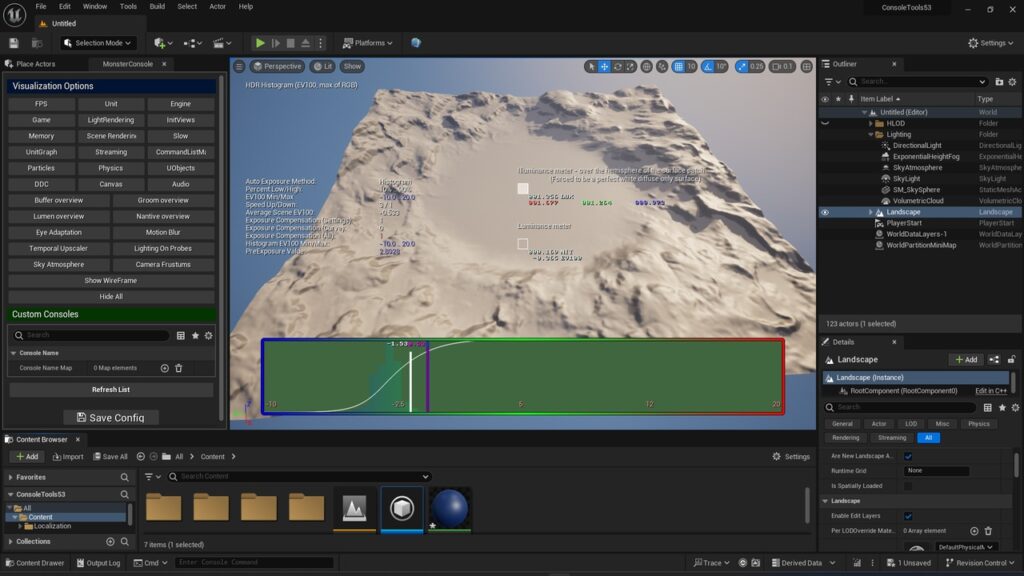This screenshot has height=576, width=1024.
Task: Select the blue sphere material thumbnail
Action: (449, 508)
